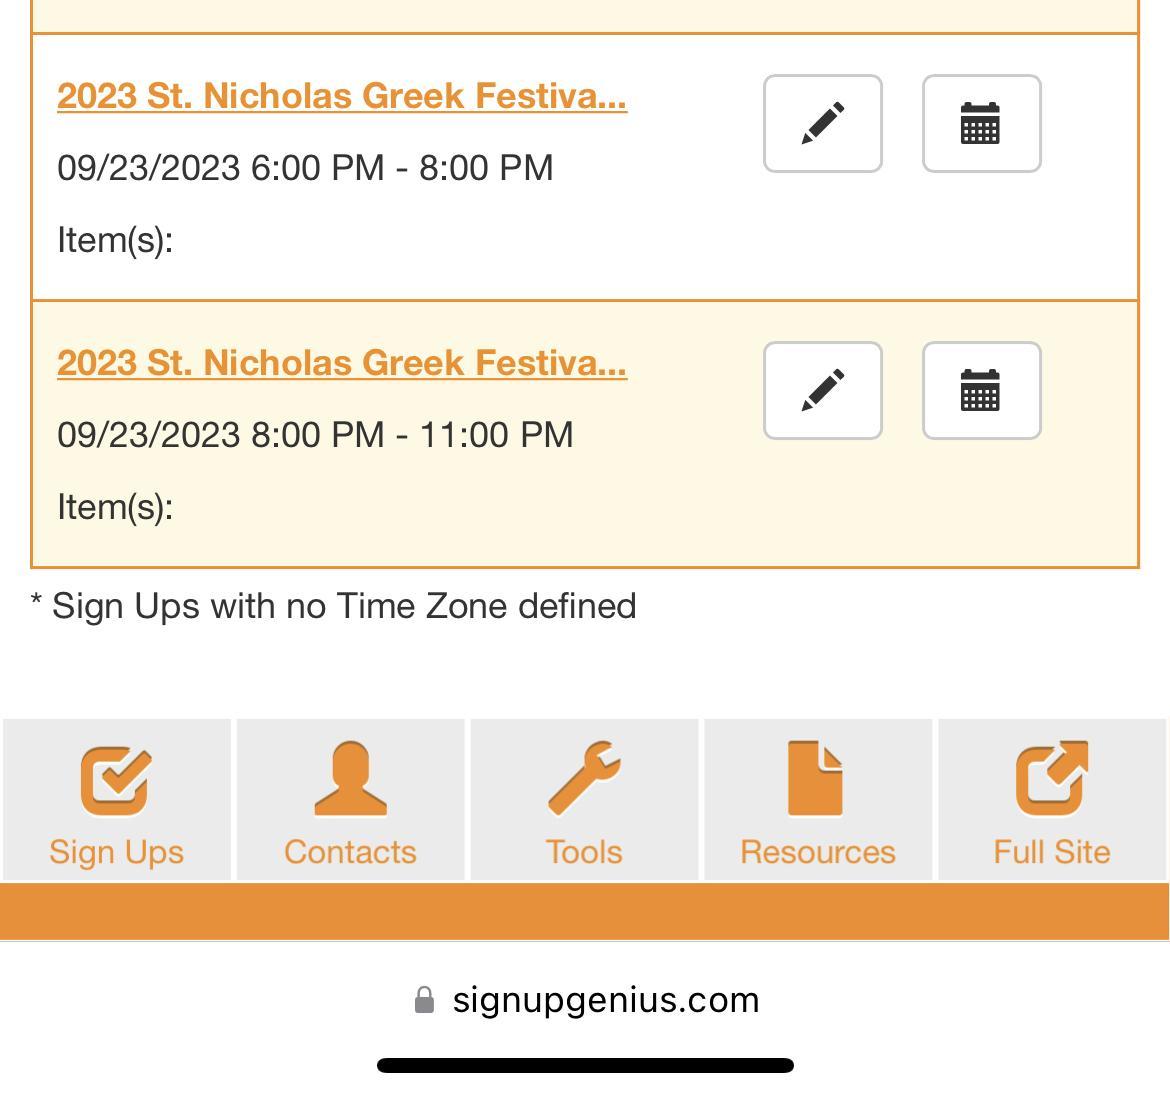Select the Resources document icon

(x=817, y=779)
